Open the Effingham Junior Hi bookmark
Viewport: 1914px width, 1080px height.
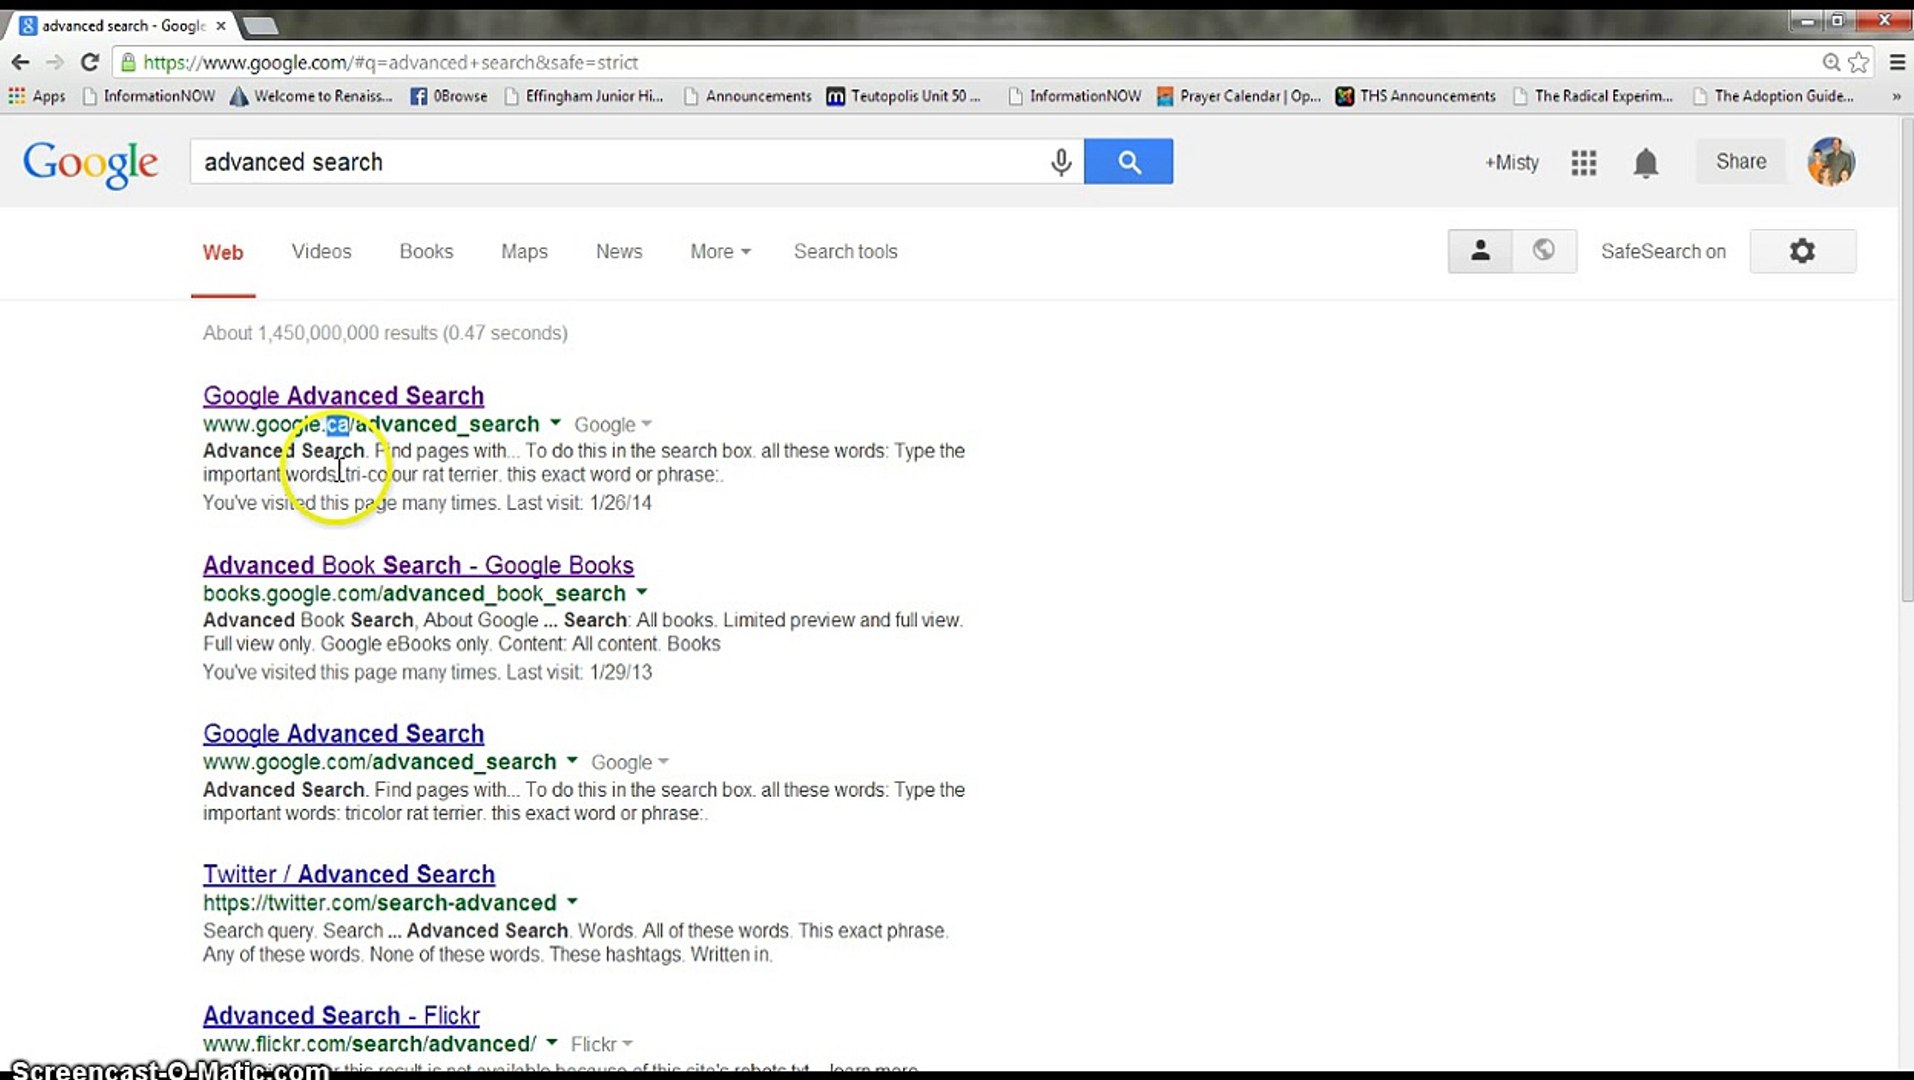click(x=585, y=96)
